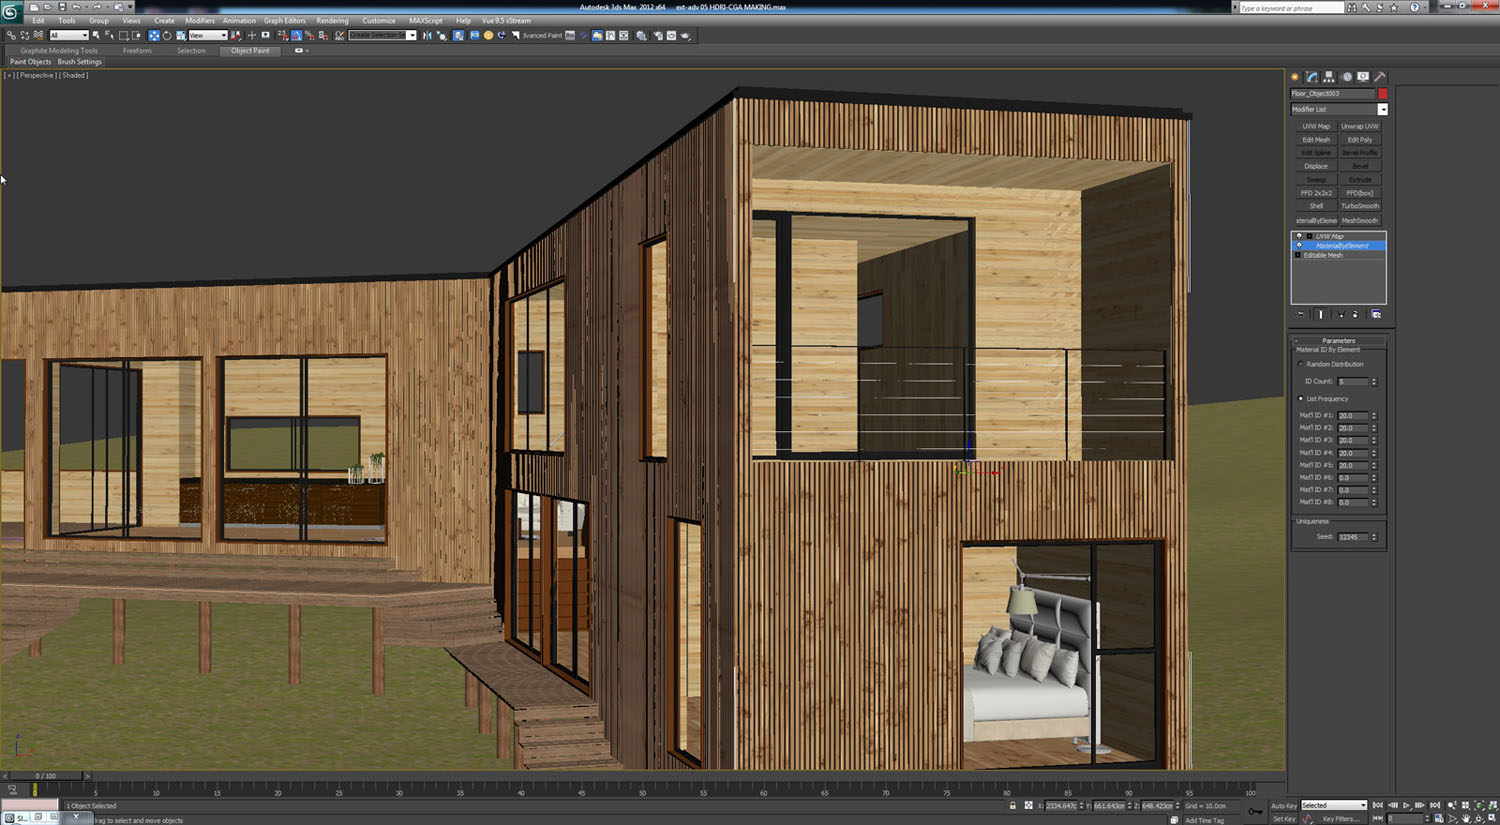Viewport: 1500px width, 825px height.
Task: Switch to the Create command panel
Action: click(1295, 77)
